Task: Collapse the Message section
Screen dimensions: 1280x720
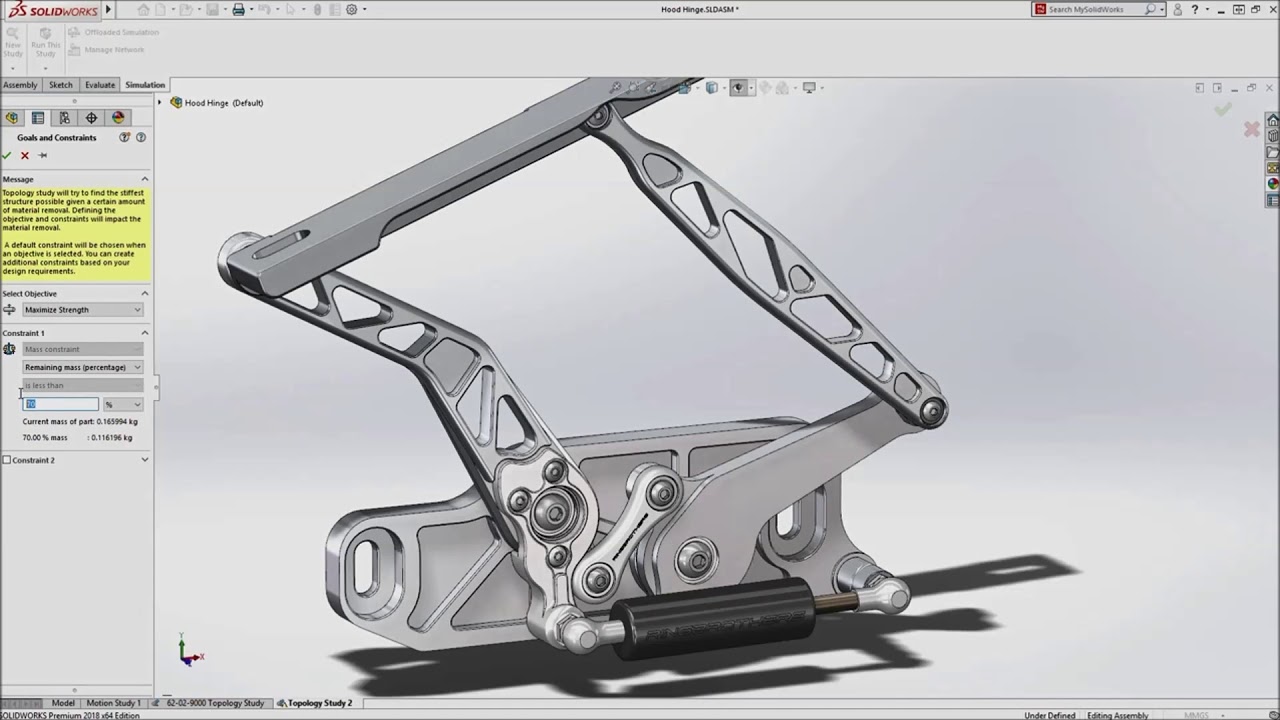Action: click(x=144, y=179)
